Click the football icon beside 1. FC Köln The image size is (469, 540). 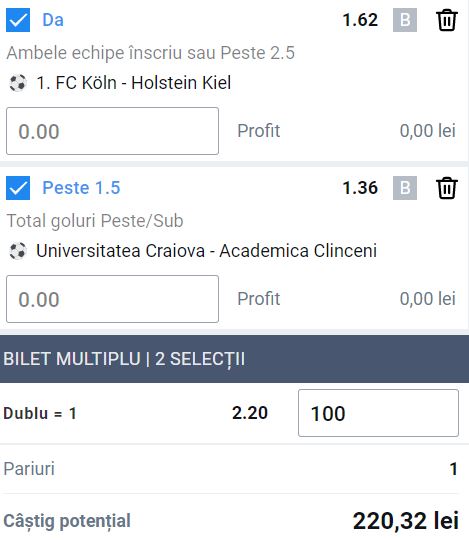point(18,83)
